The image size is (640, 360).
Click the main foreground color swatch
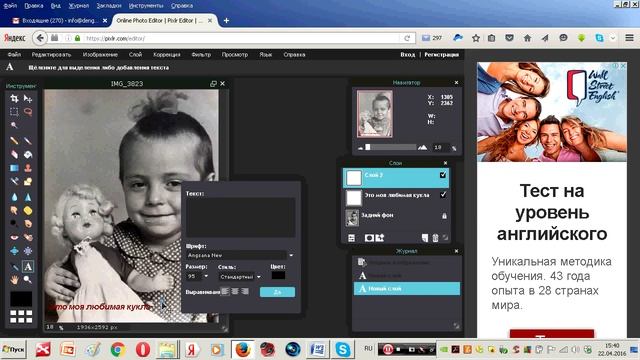[x=21, y=299]
